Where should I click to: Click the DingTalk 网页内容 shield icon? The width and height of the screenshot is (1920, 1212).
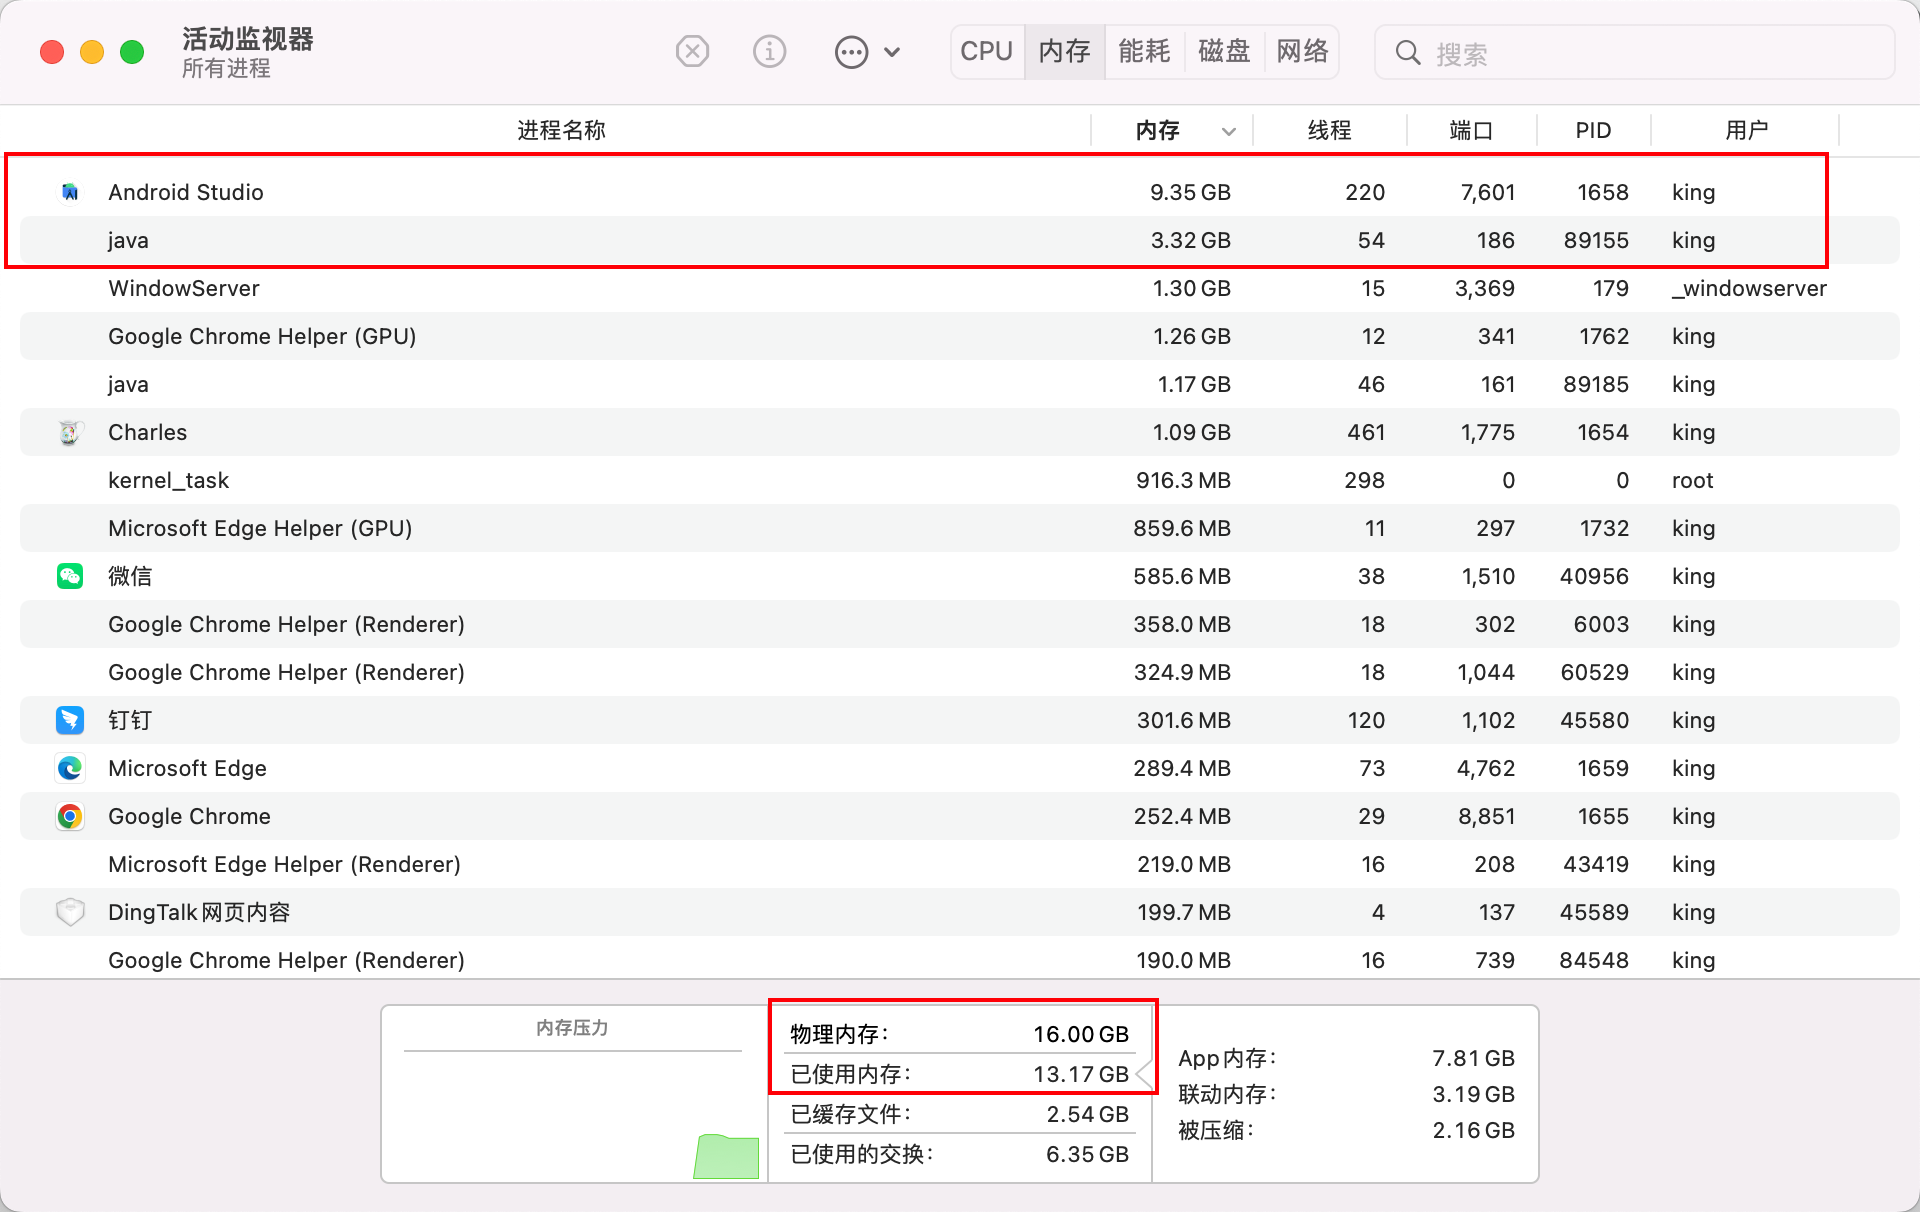[70, 912]
